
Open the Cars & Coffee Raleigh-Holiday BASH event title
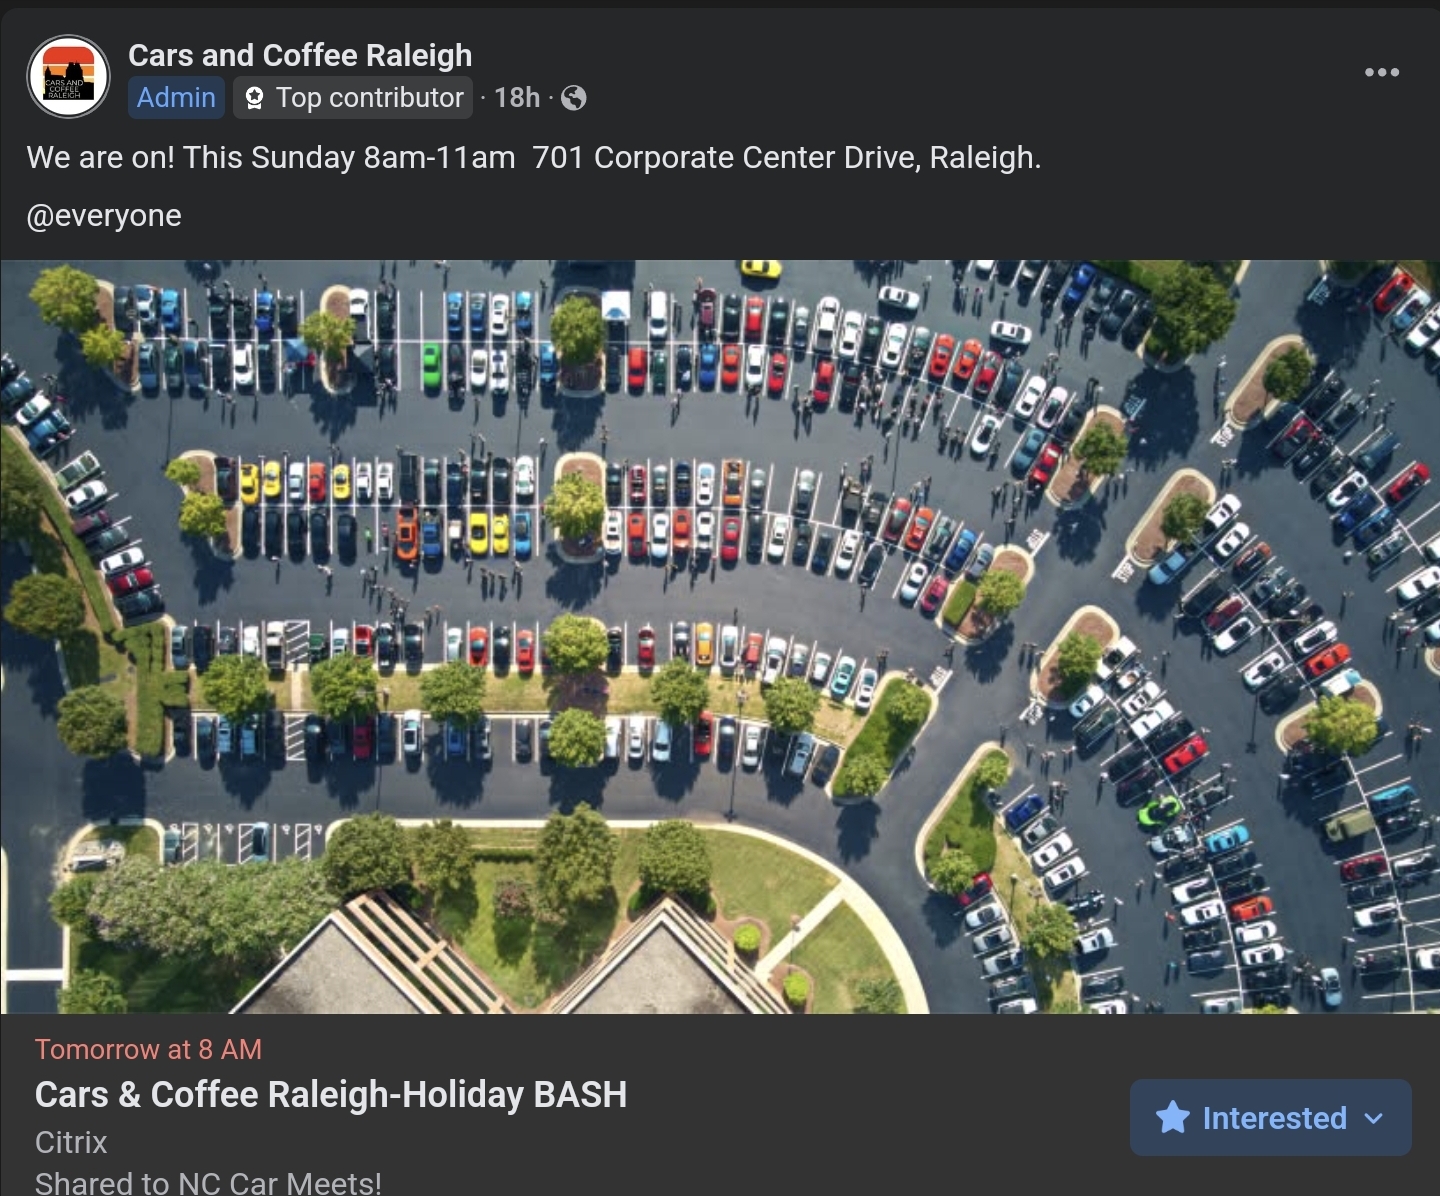tap(331, 1094)
